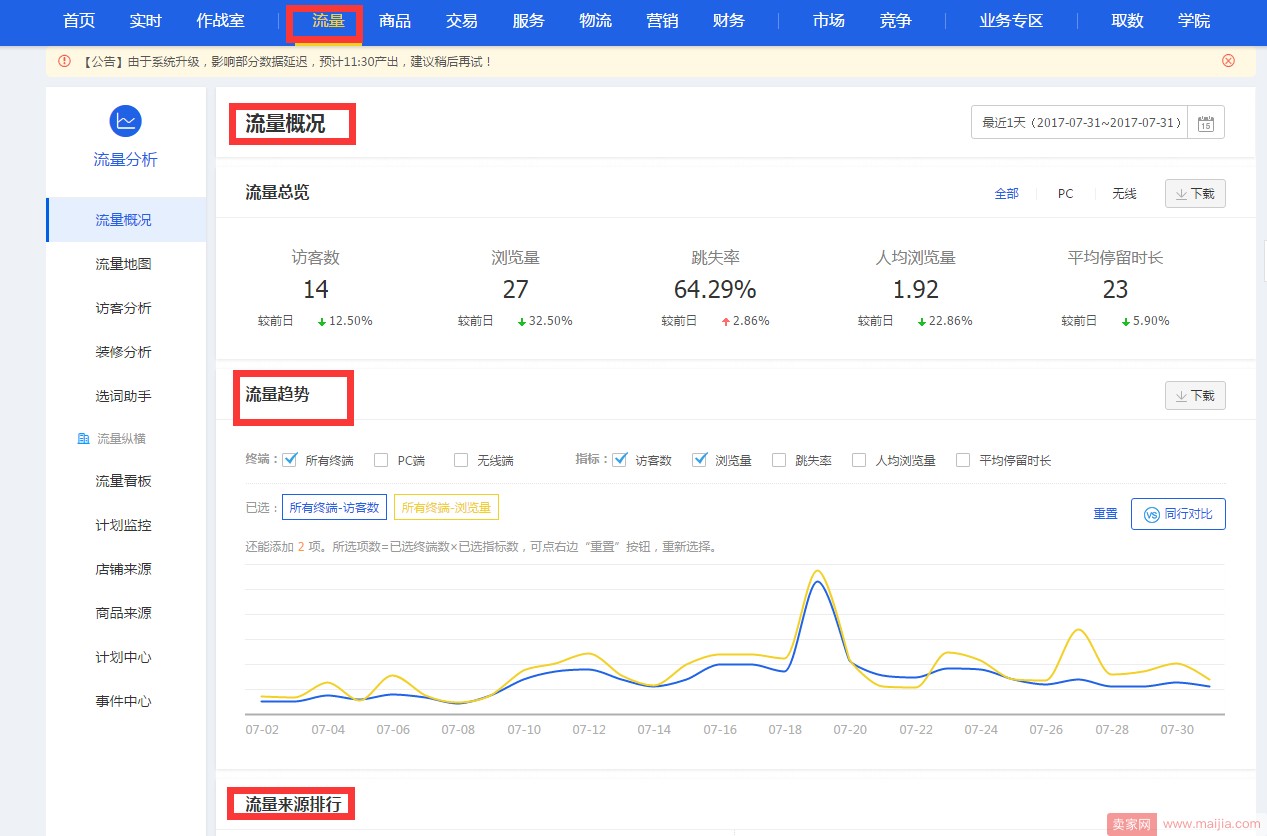Open the 实时 tab
The image size is (1267, 836).
[x=146, y=21]
